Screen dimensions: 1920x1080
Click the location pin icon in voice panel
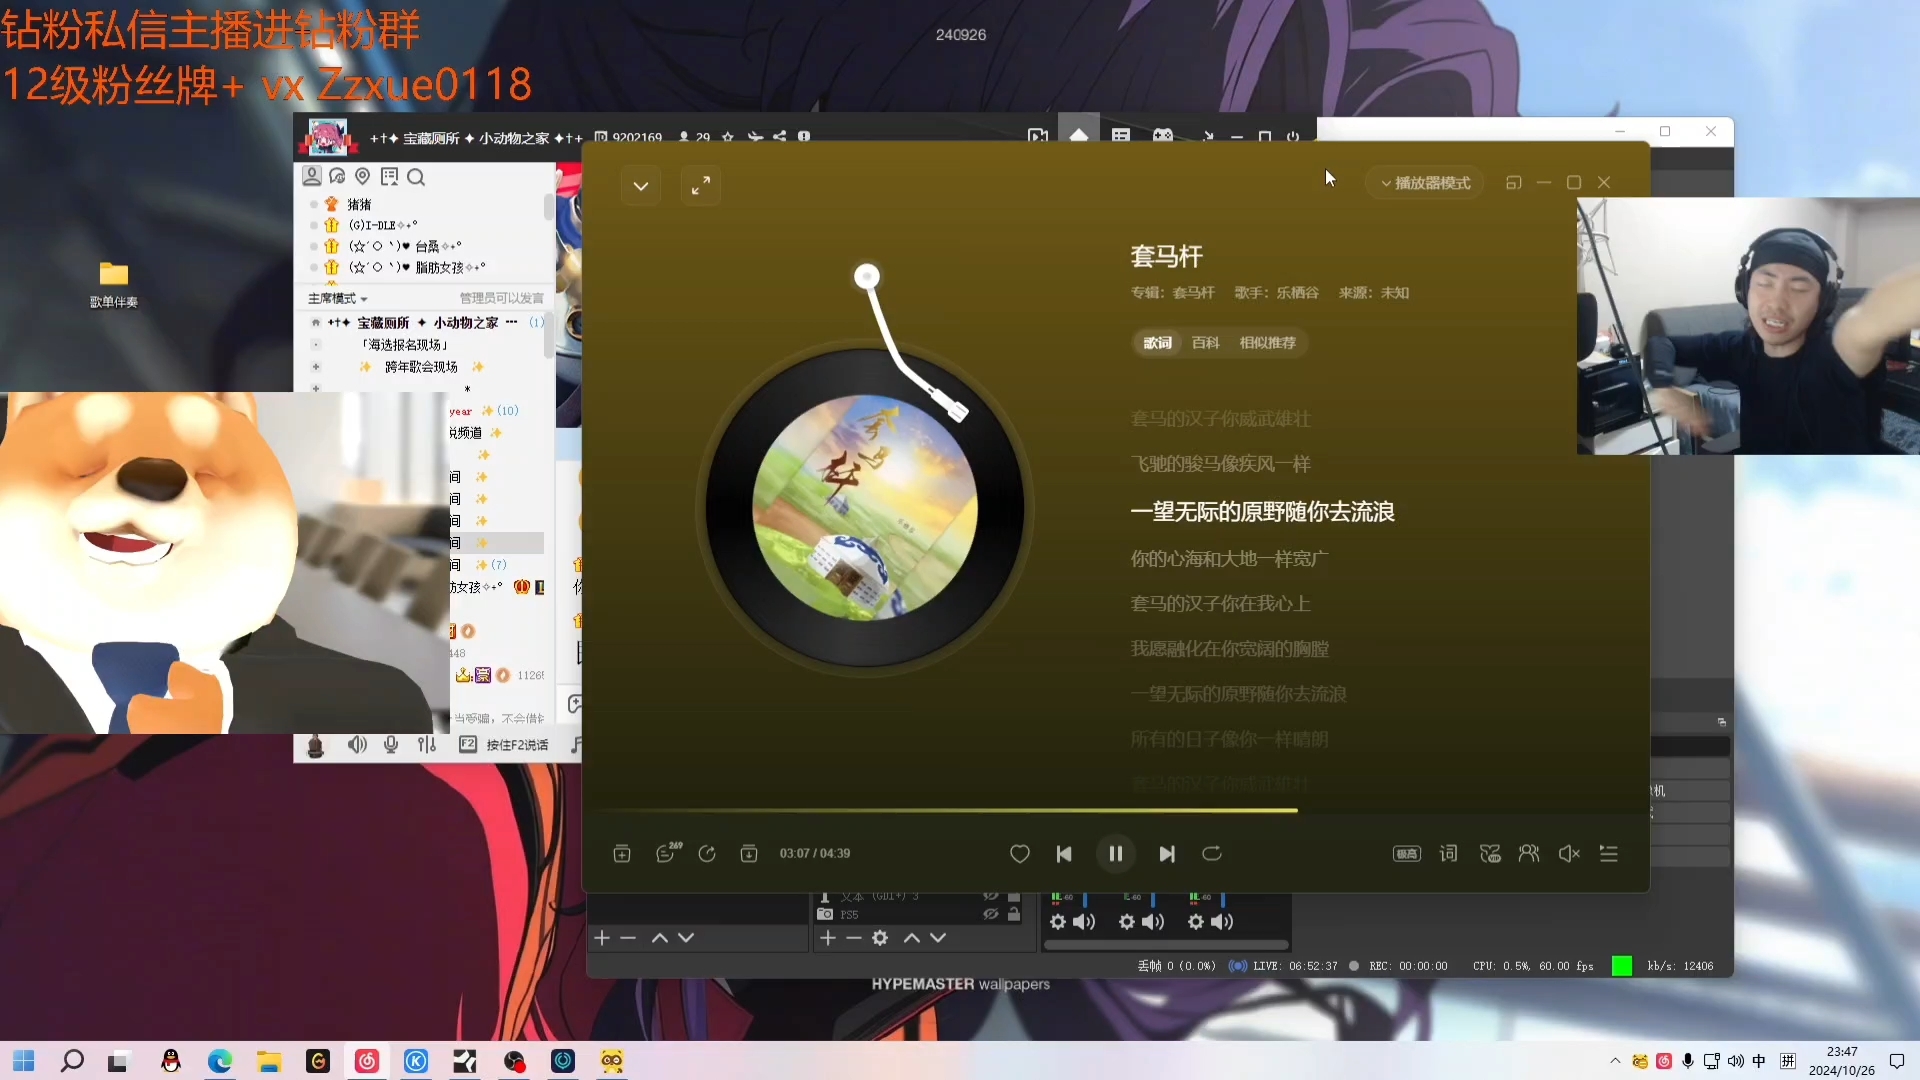coord(363,177)
